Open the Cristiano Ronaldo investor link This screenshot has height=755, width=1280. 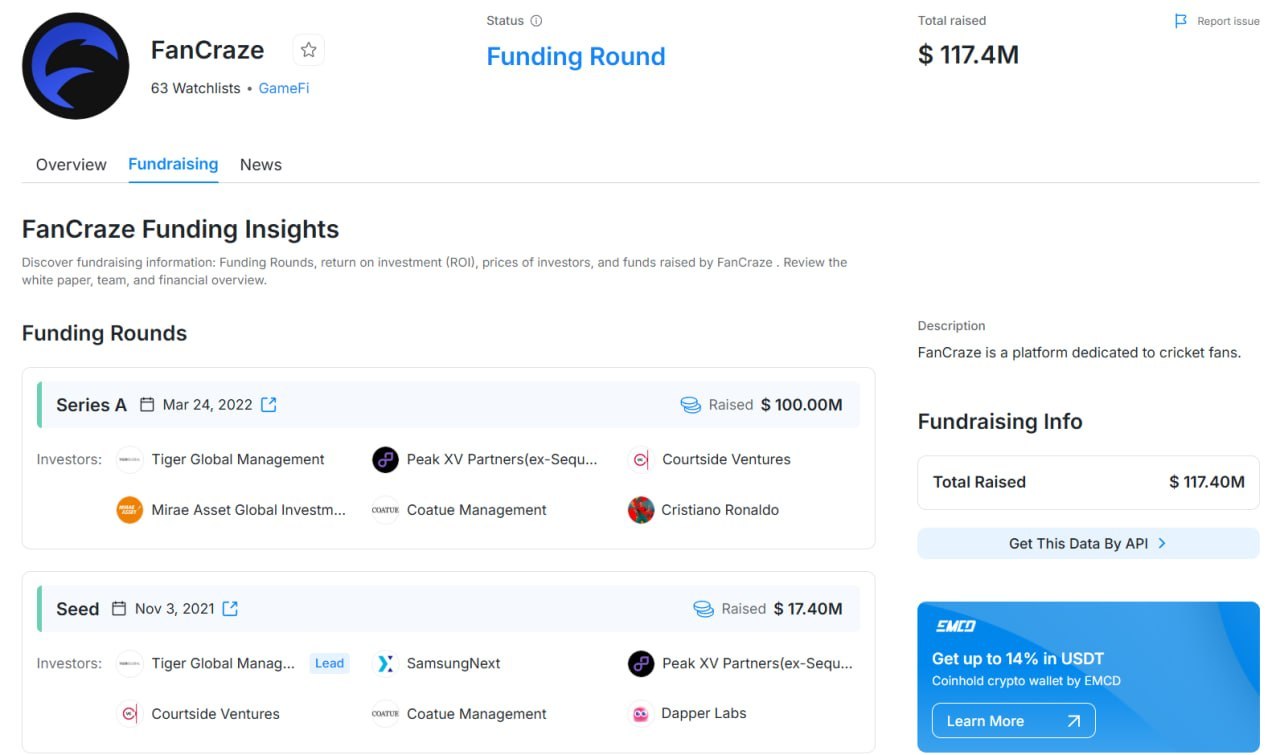click(x=720, y=510)
